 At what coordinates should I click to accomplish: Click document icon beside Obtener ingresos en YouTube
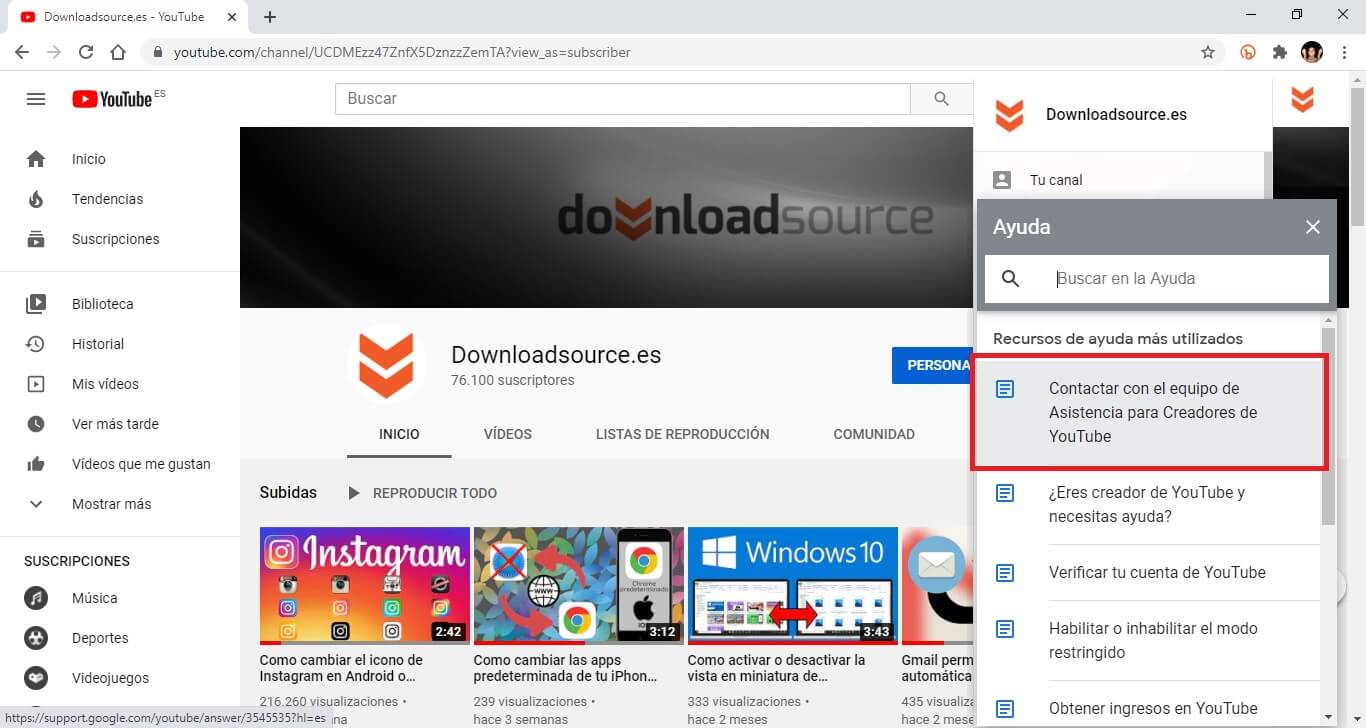click(x=1006, y=709)
